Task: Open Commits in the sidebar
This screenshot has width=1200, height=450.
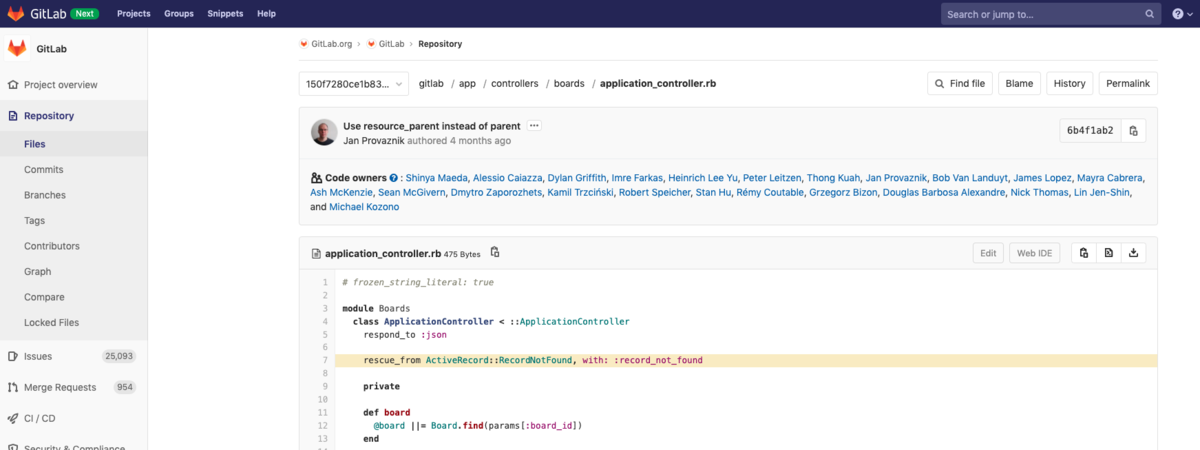Action: coord(44,170)
